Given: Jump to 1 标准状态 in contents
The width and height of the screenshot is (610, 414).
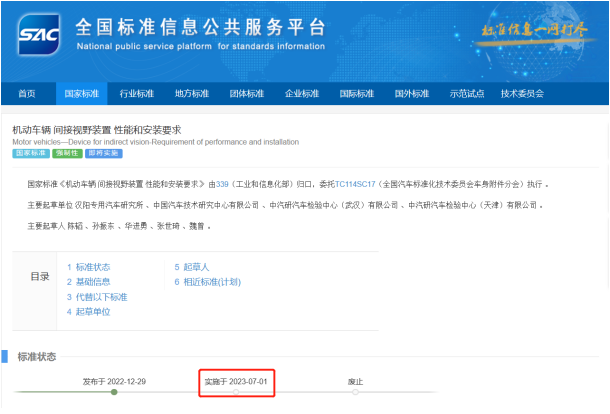Looking at the screenshot, I should [88, 267].
